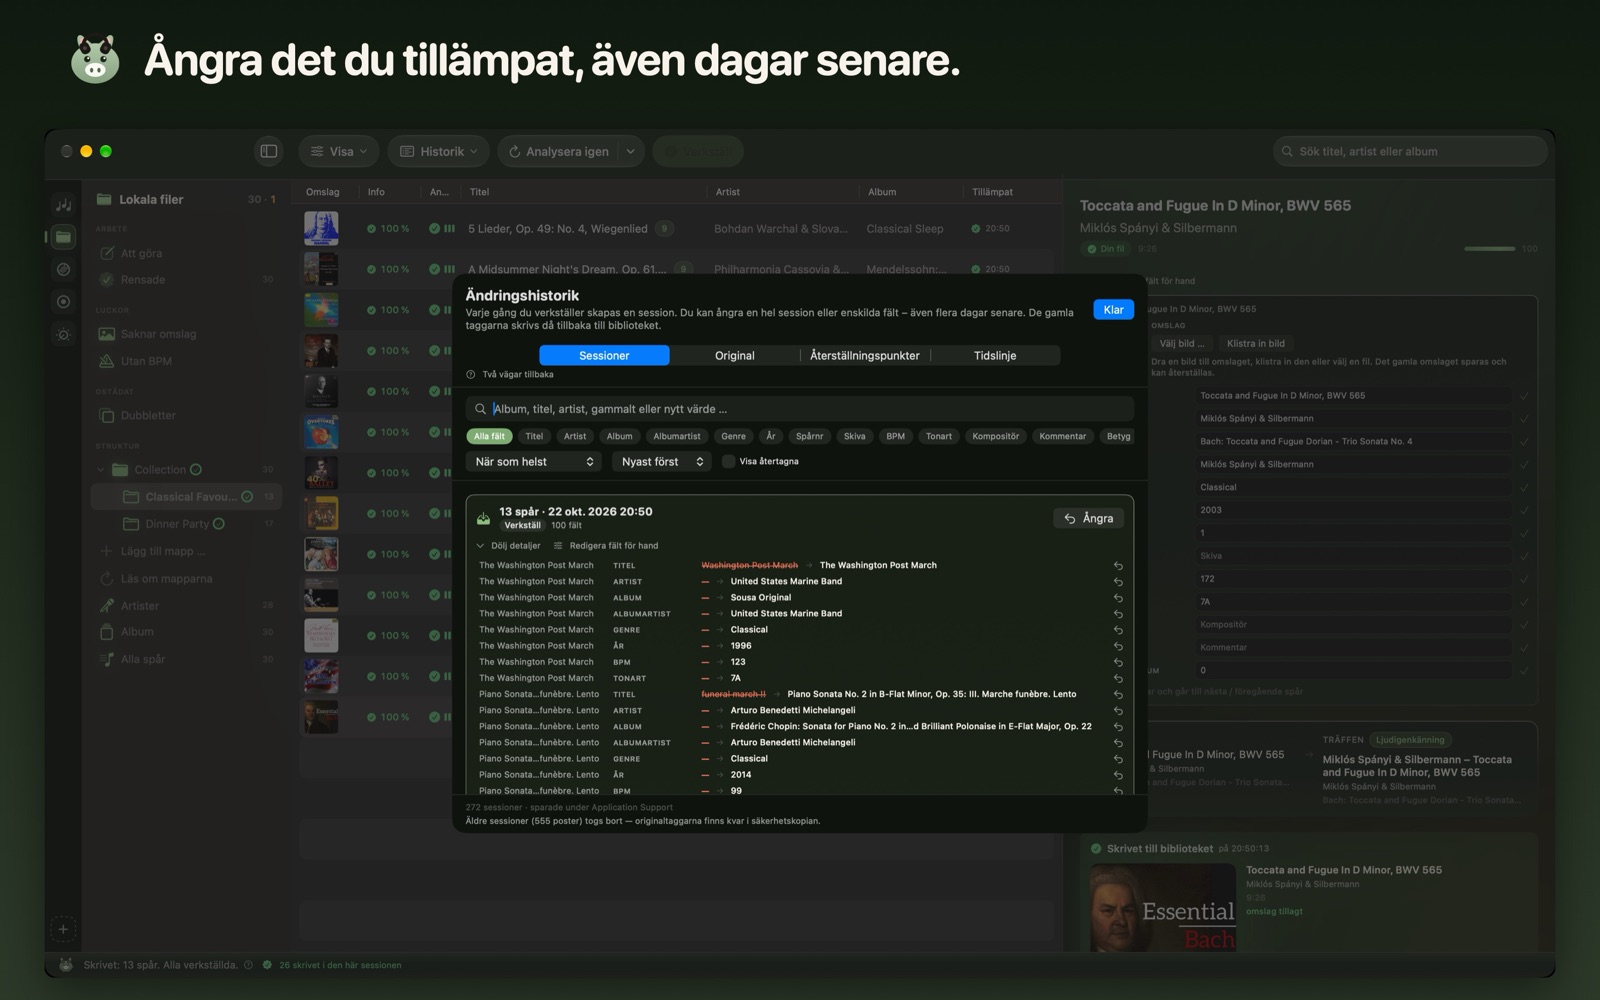Screen dimensions: 1600x1000
Task: Adjust the confidence slider in right panel
Action: 1489,248
